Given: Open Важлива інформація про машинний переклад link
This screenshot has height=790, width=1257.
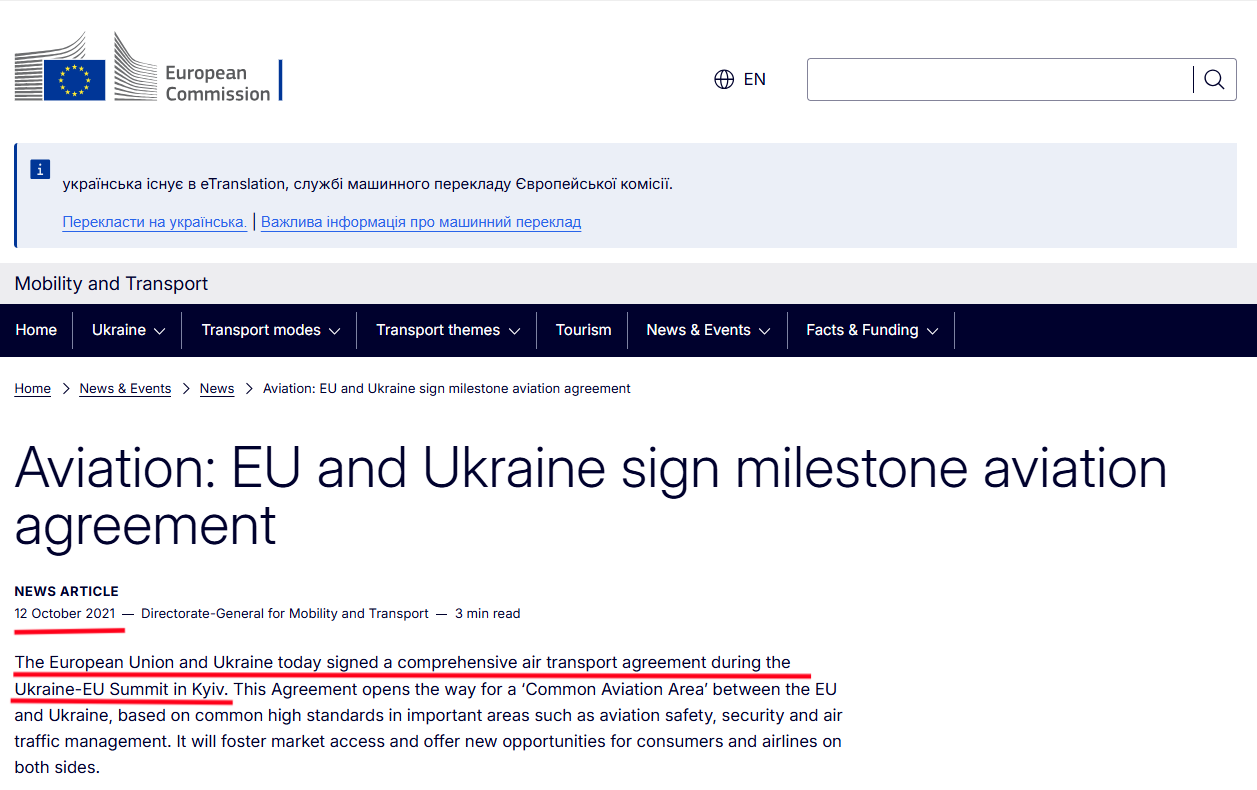Looking at the screenshot, I should [x=421, y=221].
